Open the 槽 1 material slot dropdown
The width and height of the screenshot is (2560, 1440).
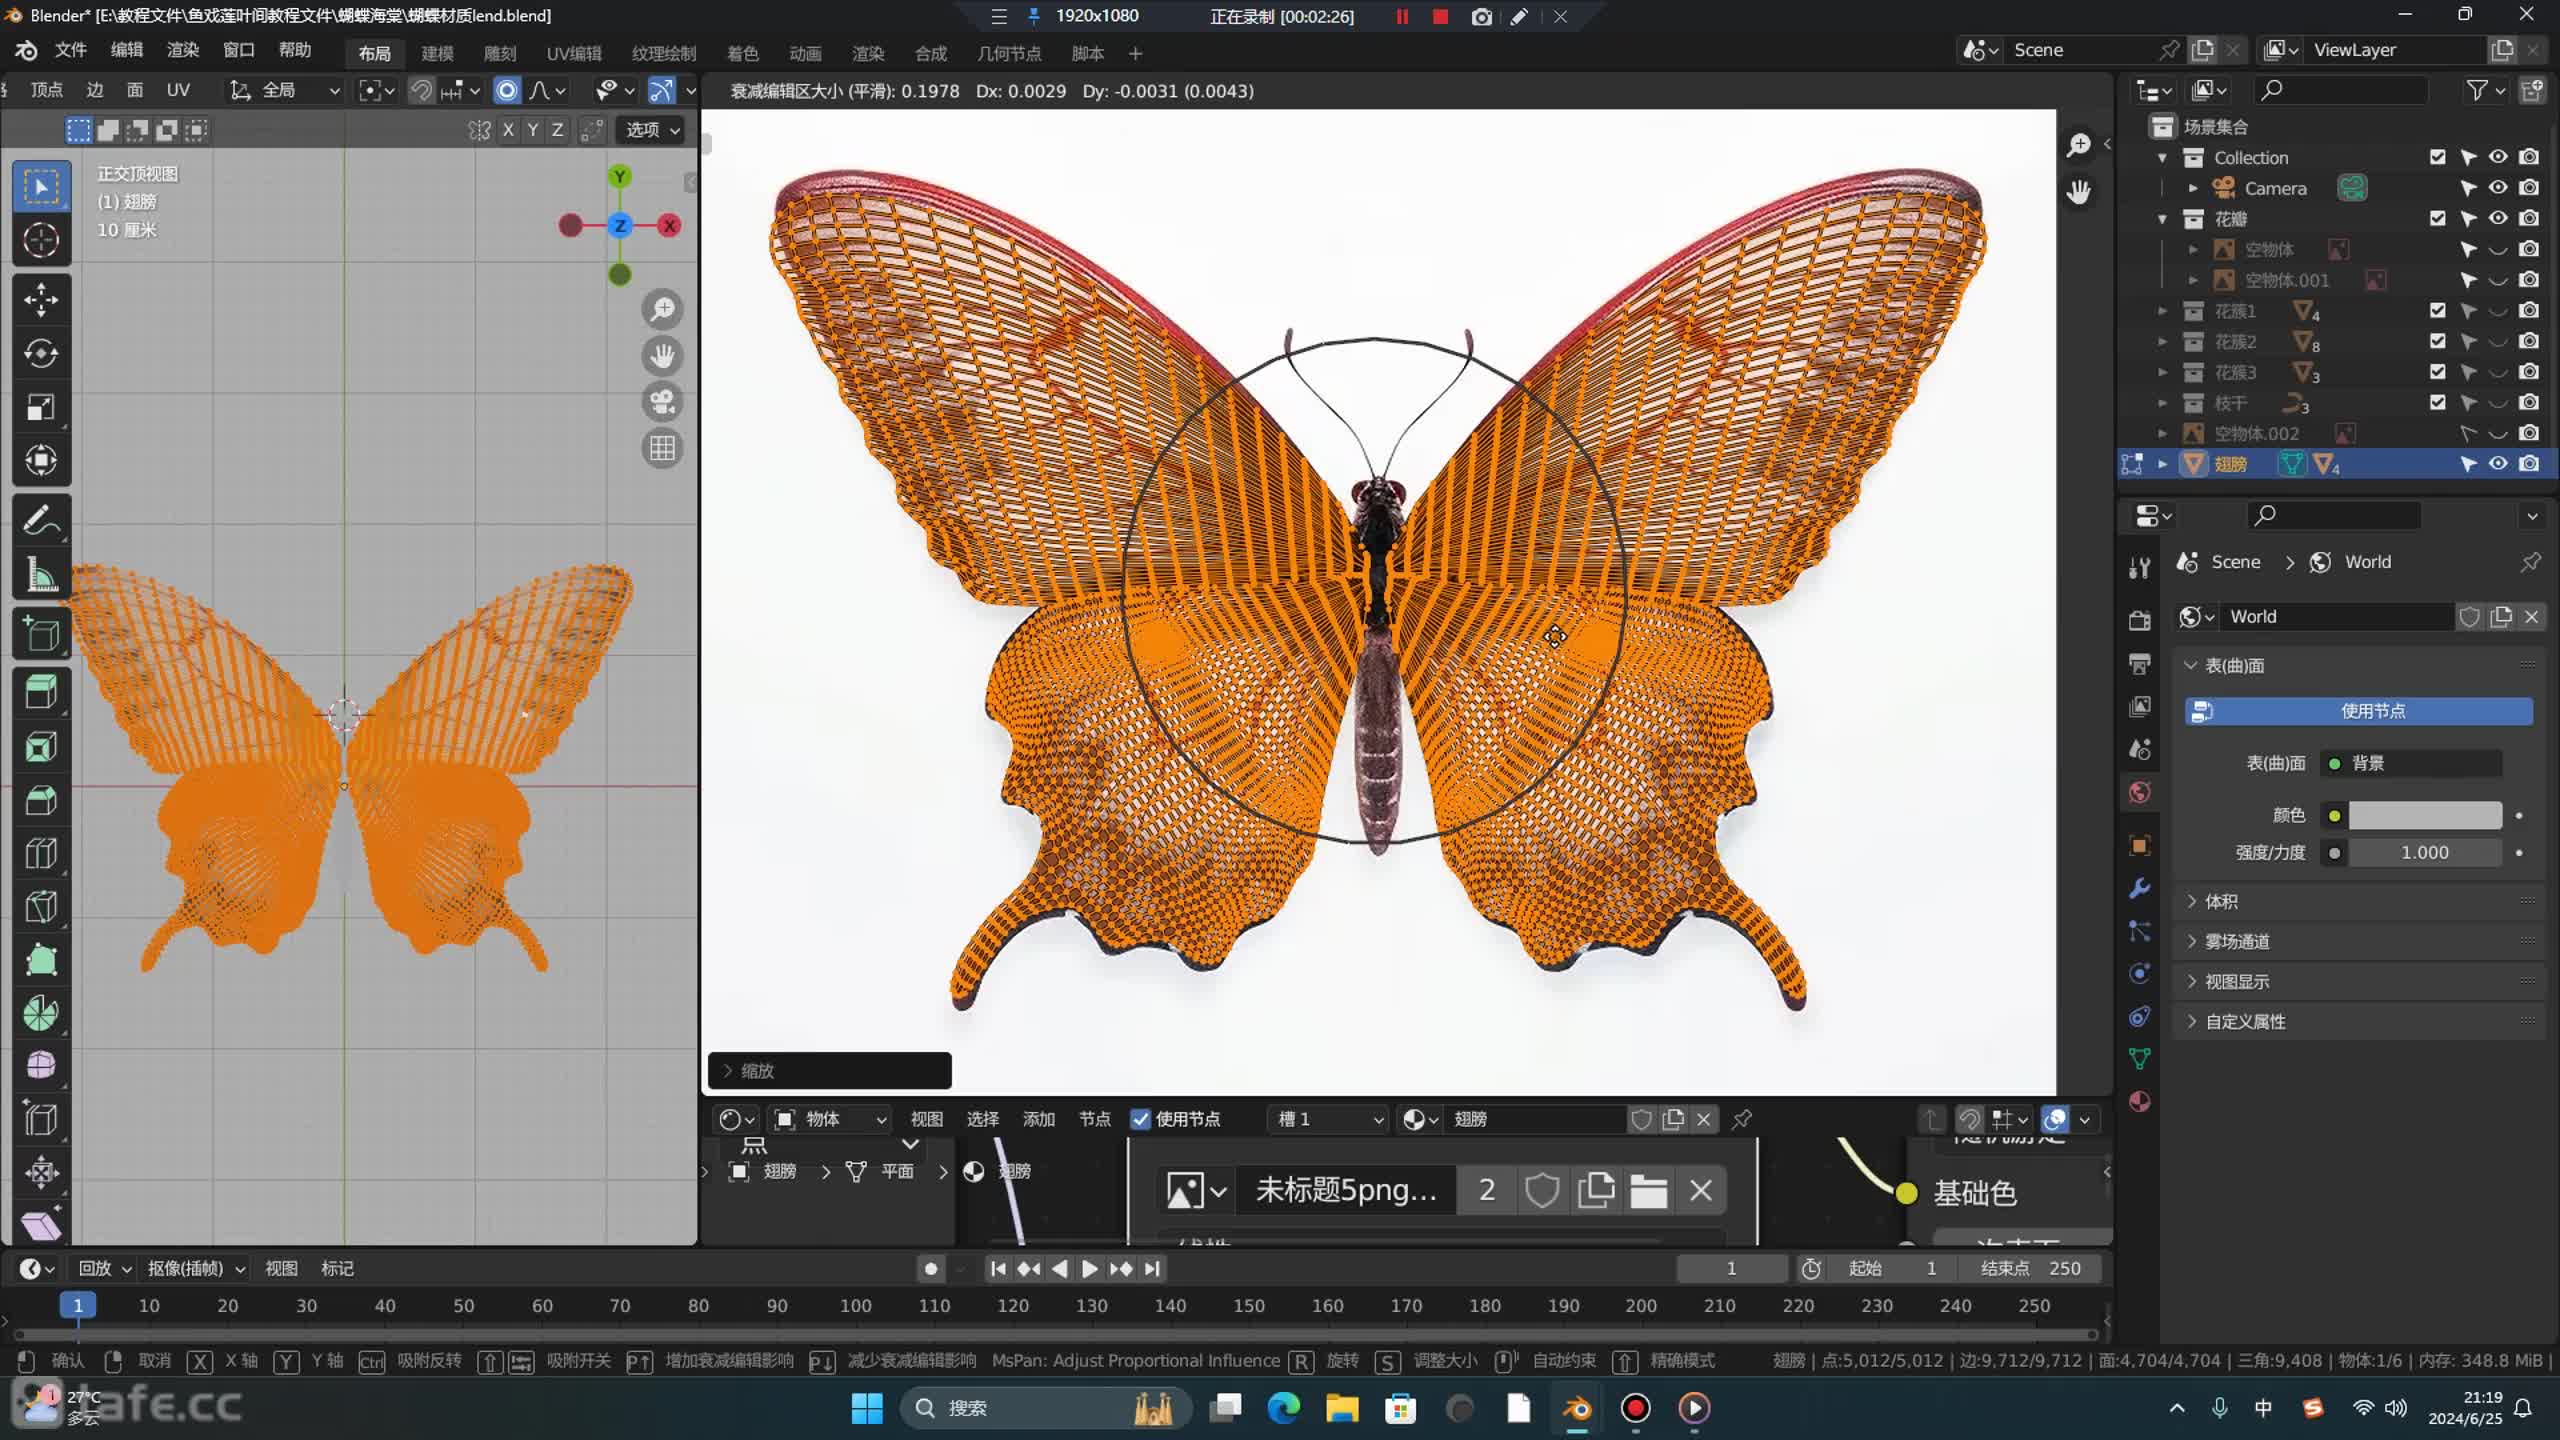[x=1328, y=1119]
